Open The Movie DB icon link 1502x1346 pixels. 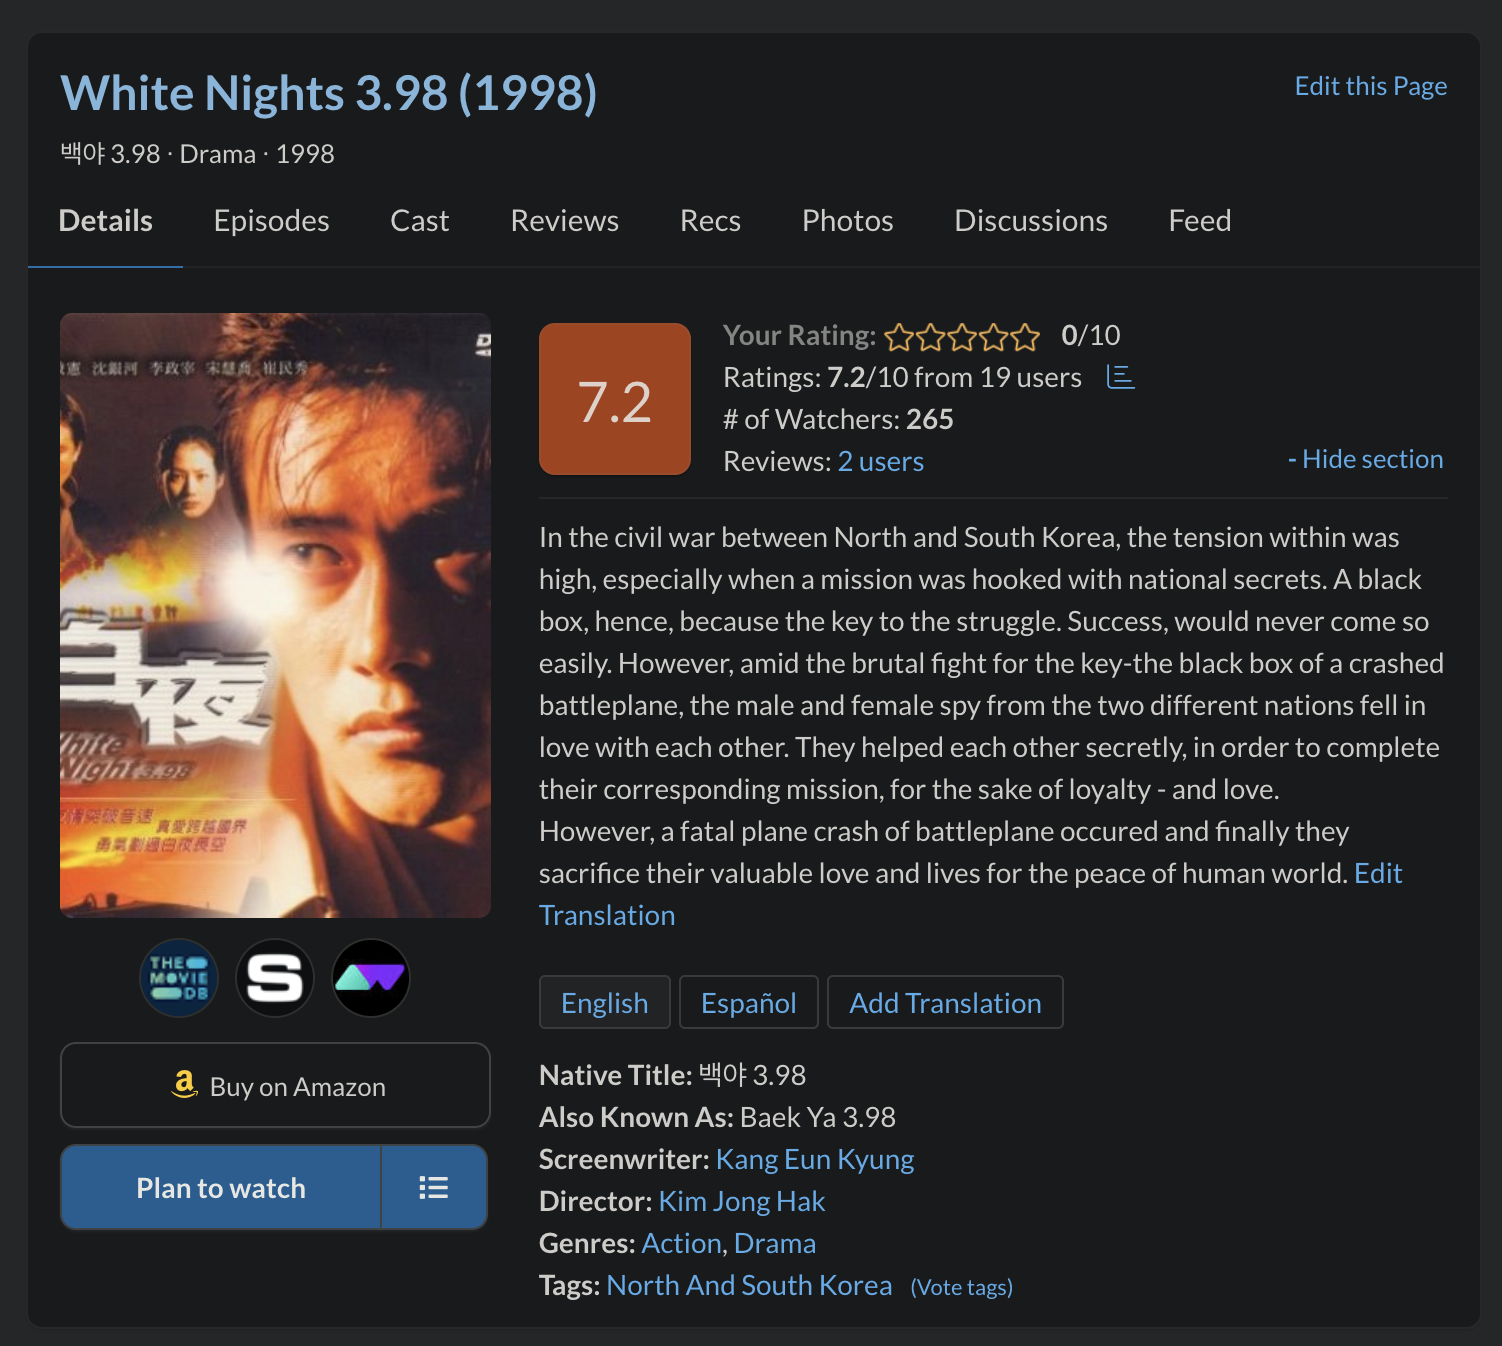coord(179,978)
